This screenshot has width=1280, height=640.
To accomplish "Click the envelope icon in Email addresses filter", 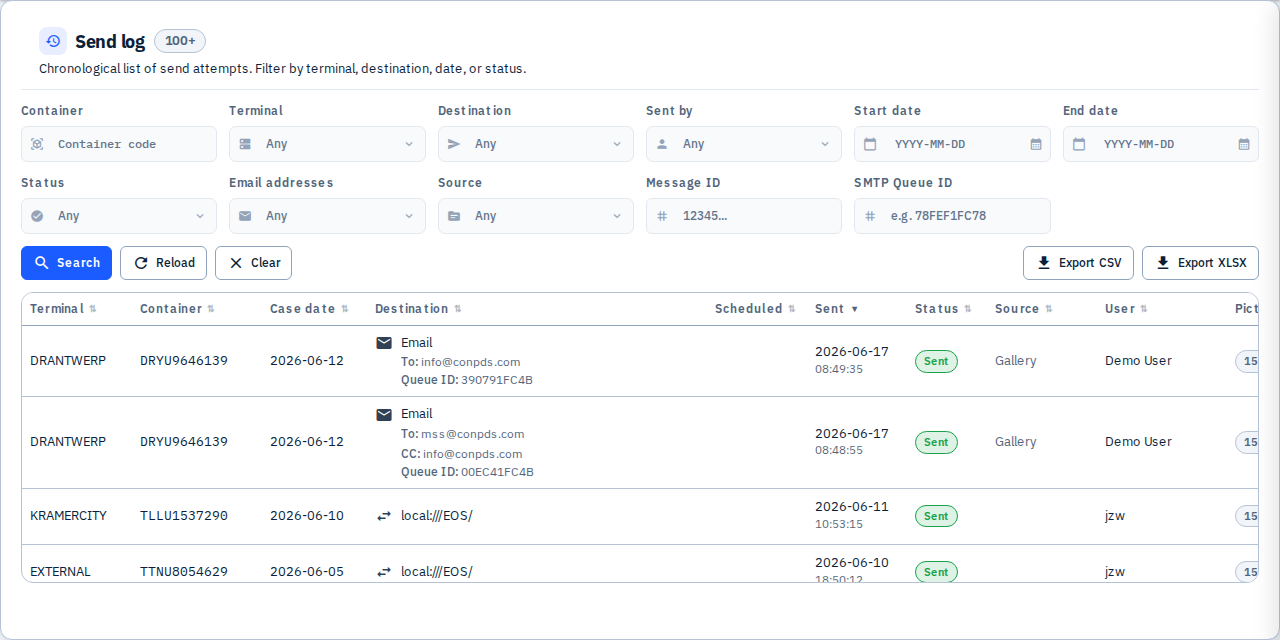I will click(245, 216).
